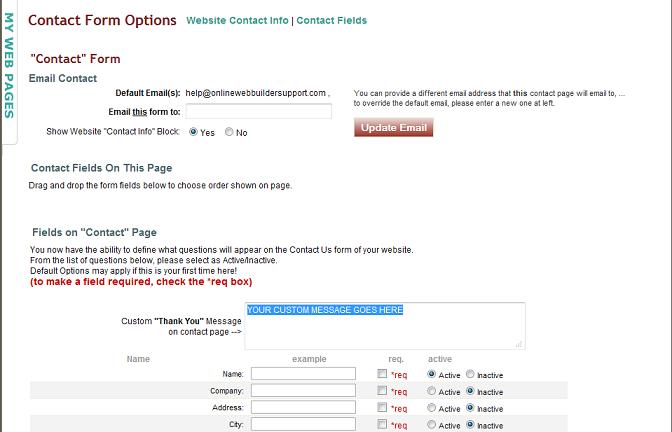672x432 pixels.
Task: Set Name field to Active
Action: pos(432,374)
